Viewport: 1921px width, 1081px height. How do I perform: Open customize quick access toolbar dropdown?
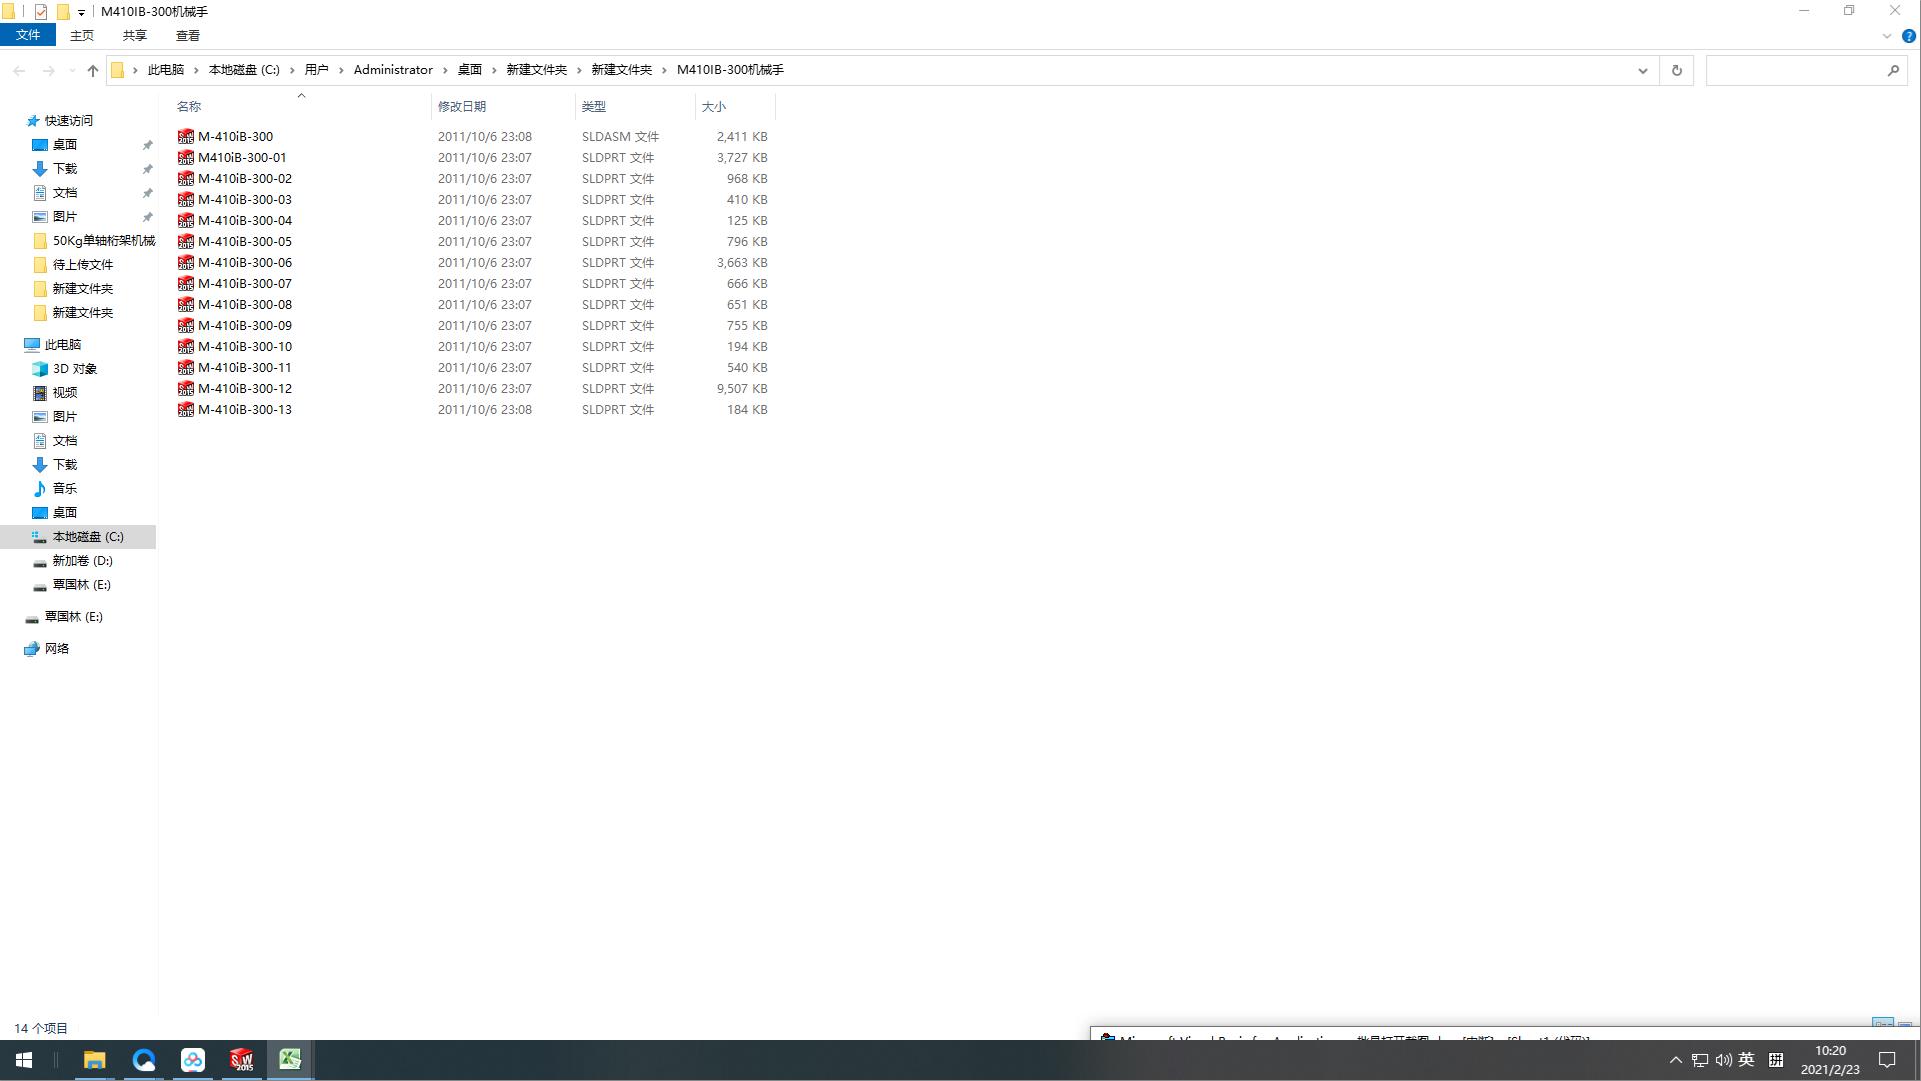coord(81,13)
